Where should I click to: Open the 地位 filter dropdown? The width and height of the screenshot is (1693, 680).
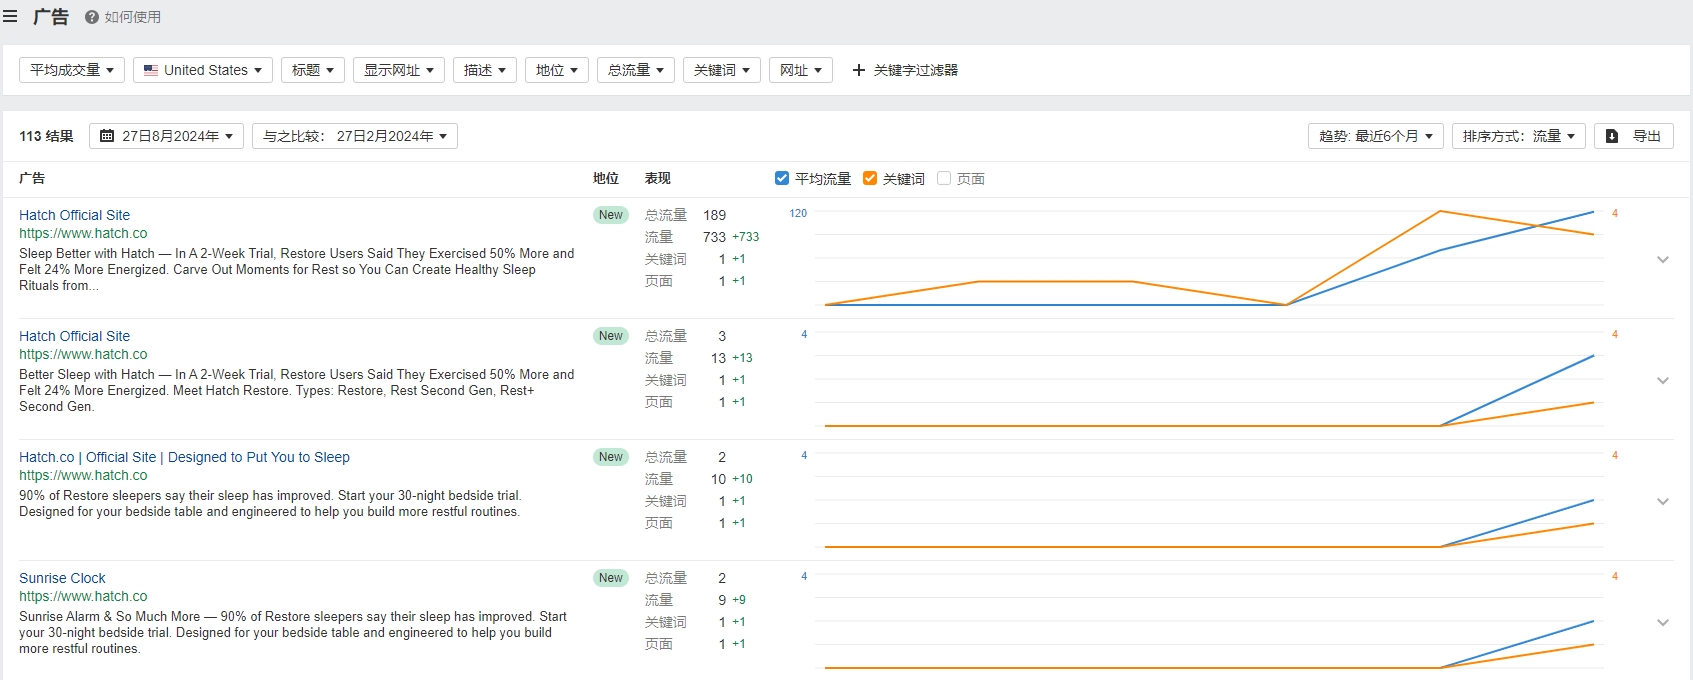tap(557, 70)
